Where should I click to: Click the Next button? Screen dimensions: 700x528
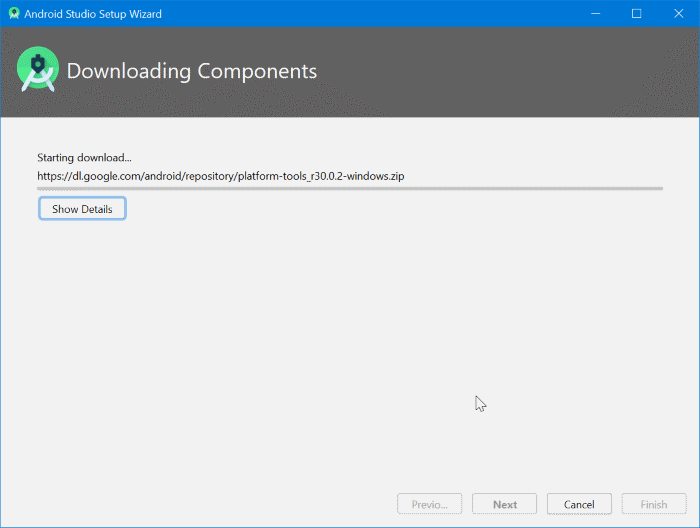point(504,504)
